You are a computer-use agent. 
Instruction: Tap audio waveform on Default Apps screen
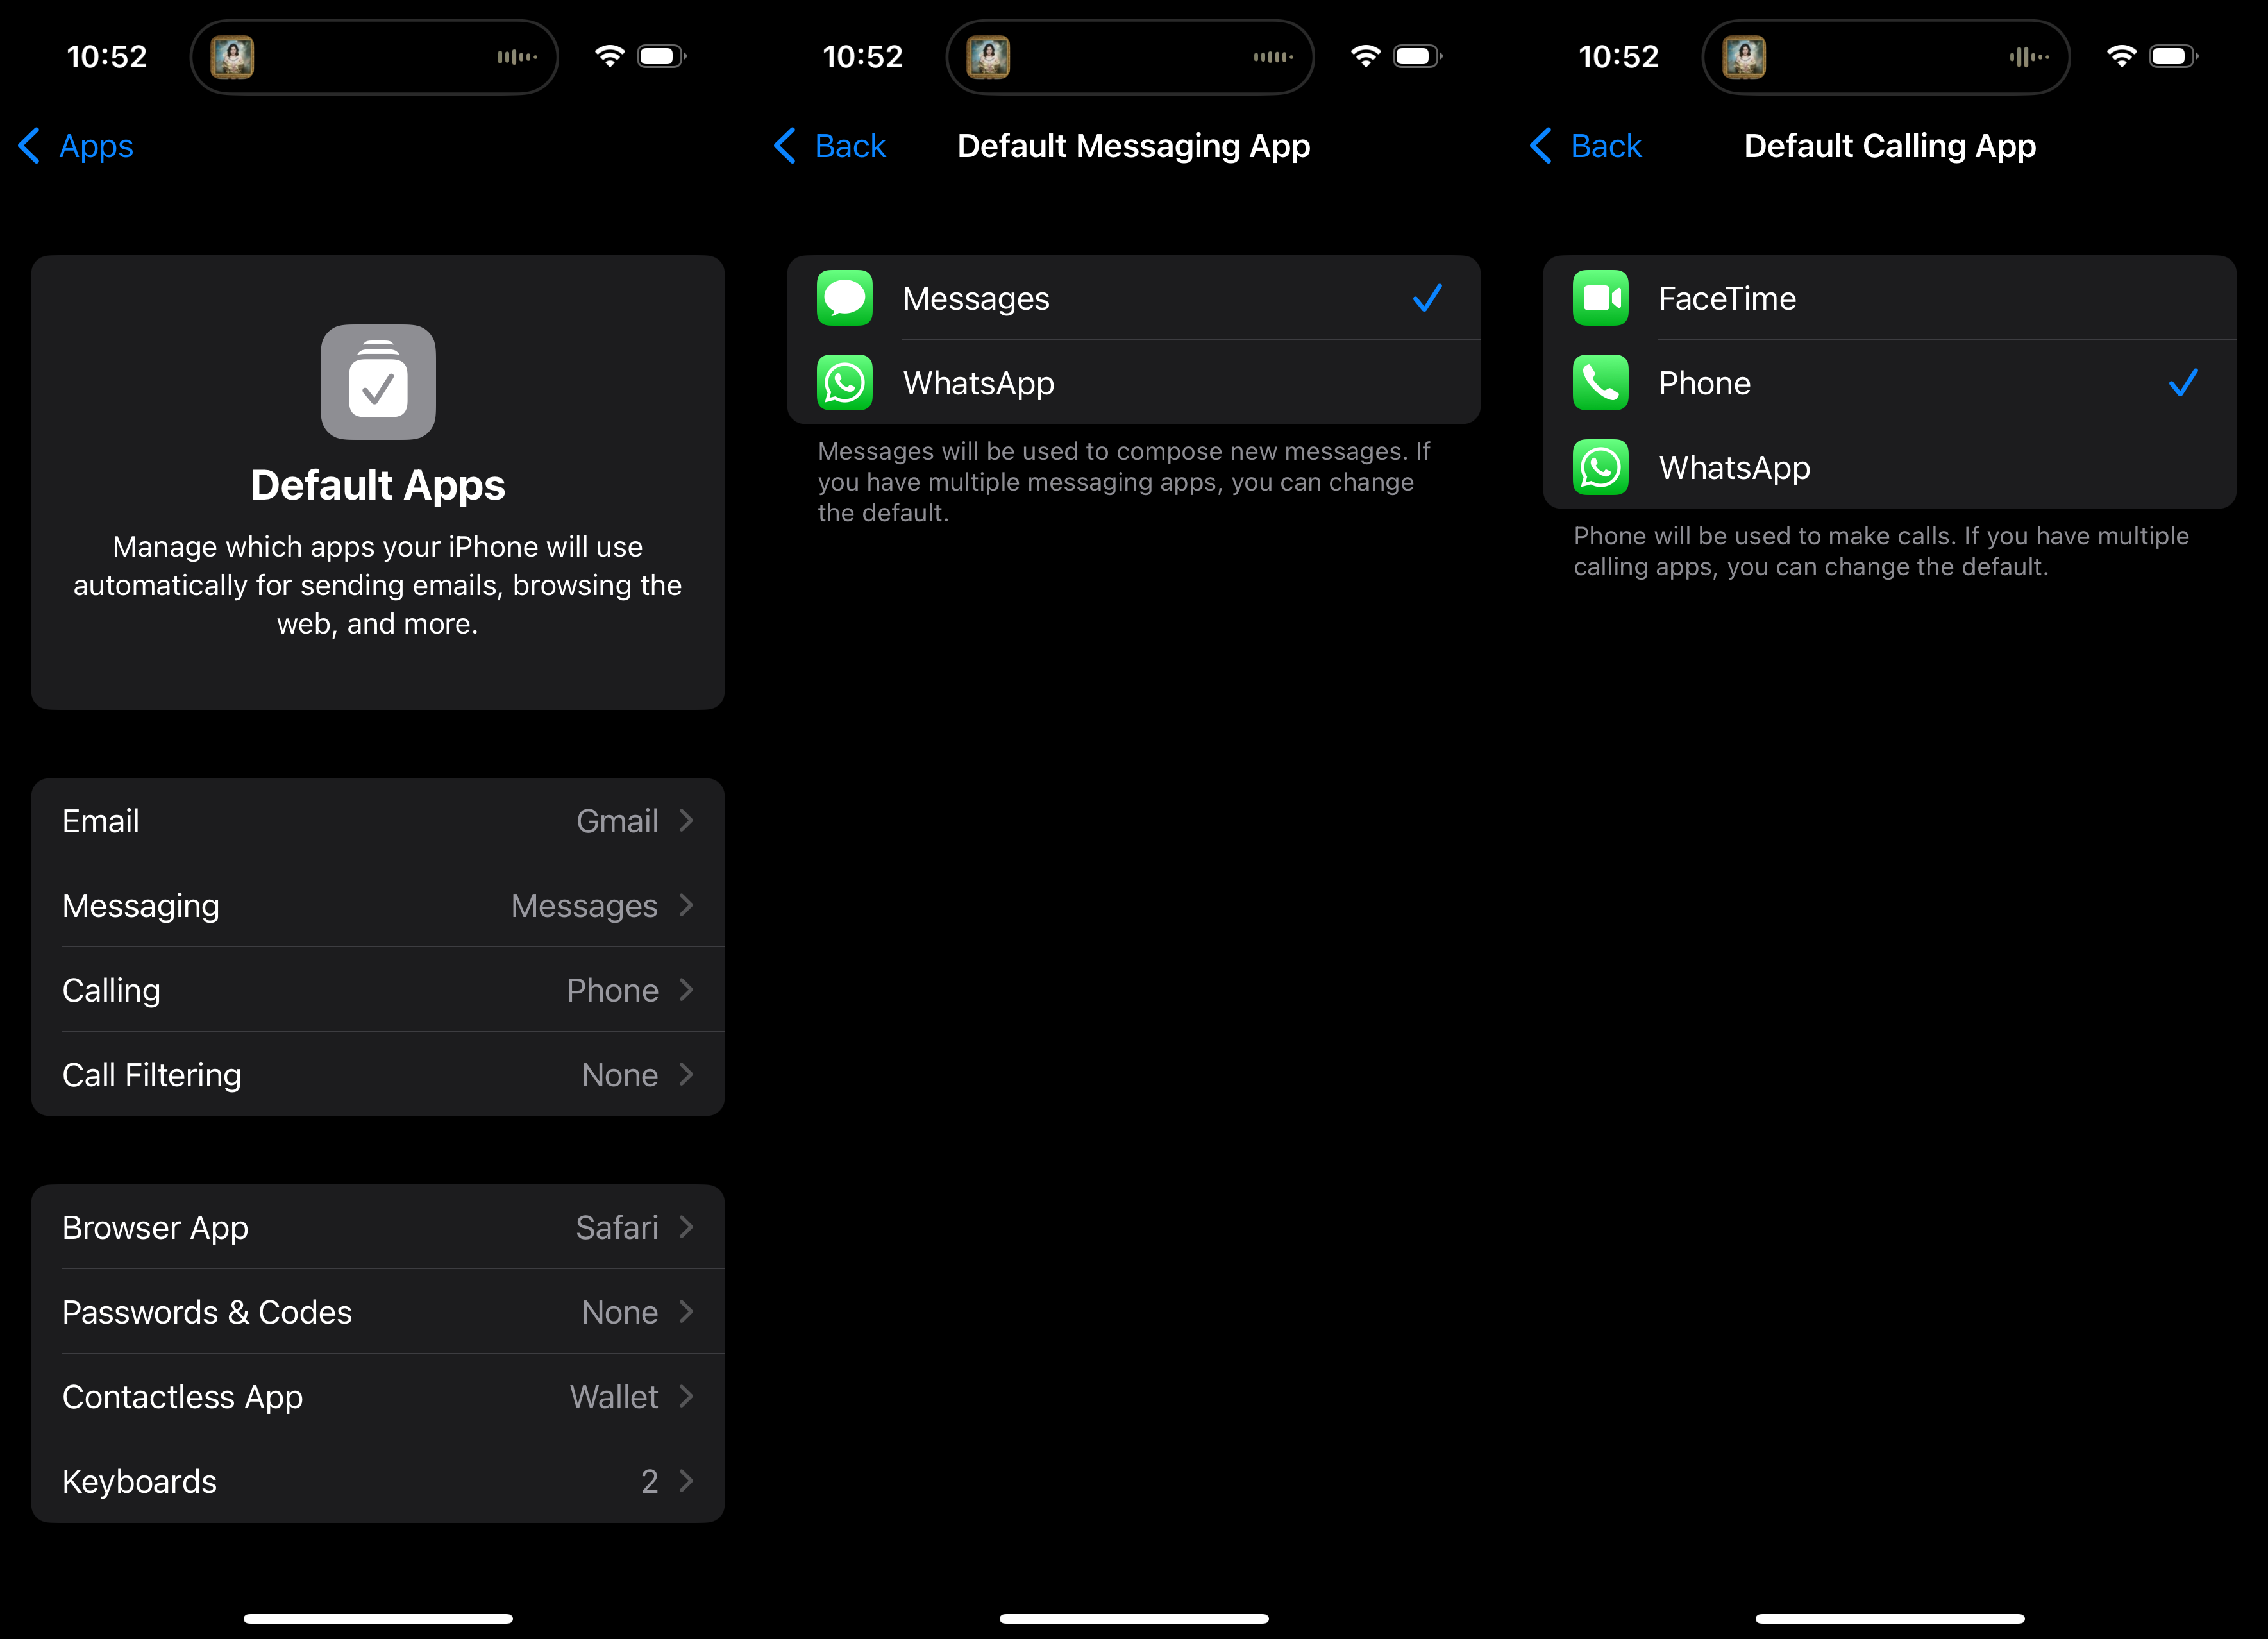click(517, 57)
